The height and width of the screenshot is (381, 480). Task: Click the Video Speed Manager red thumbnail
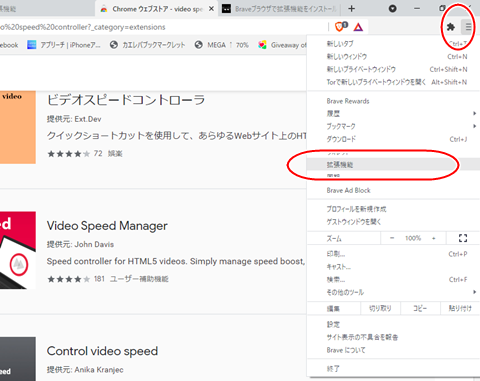tap(18, 250)
